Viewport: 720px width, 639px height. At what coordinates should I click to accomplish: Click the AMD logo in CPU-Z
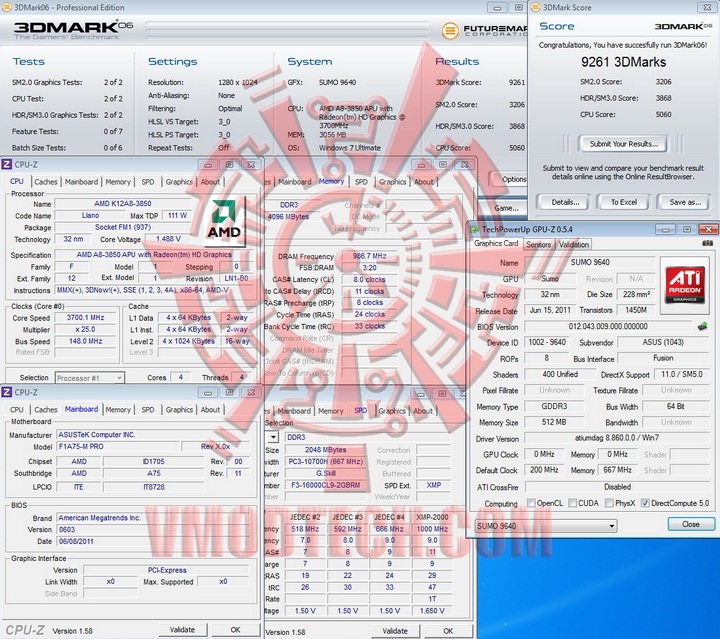click(x=223, y=222)
